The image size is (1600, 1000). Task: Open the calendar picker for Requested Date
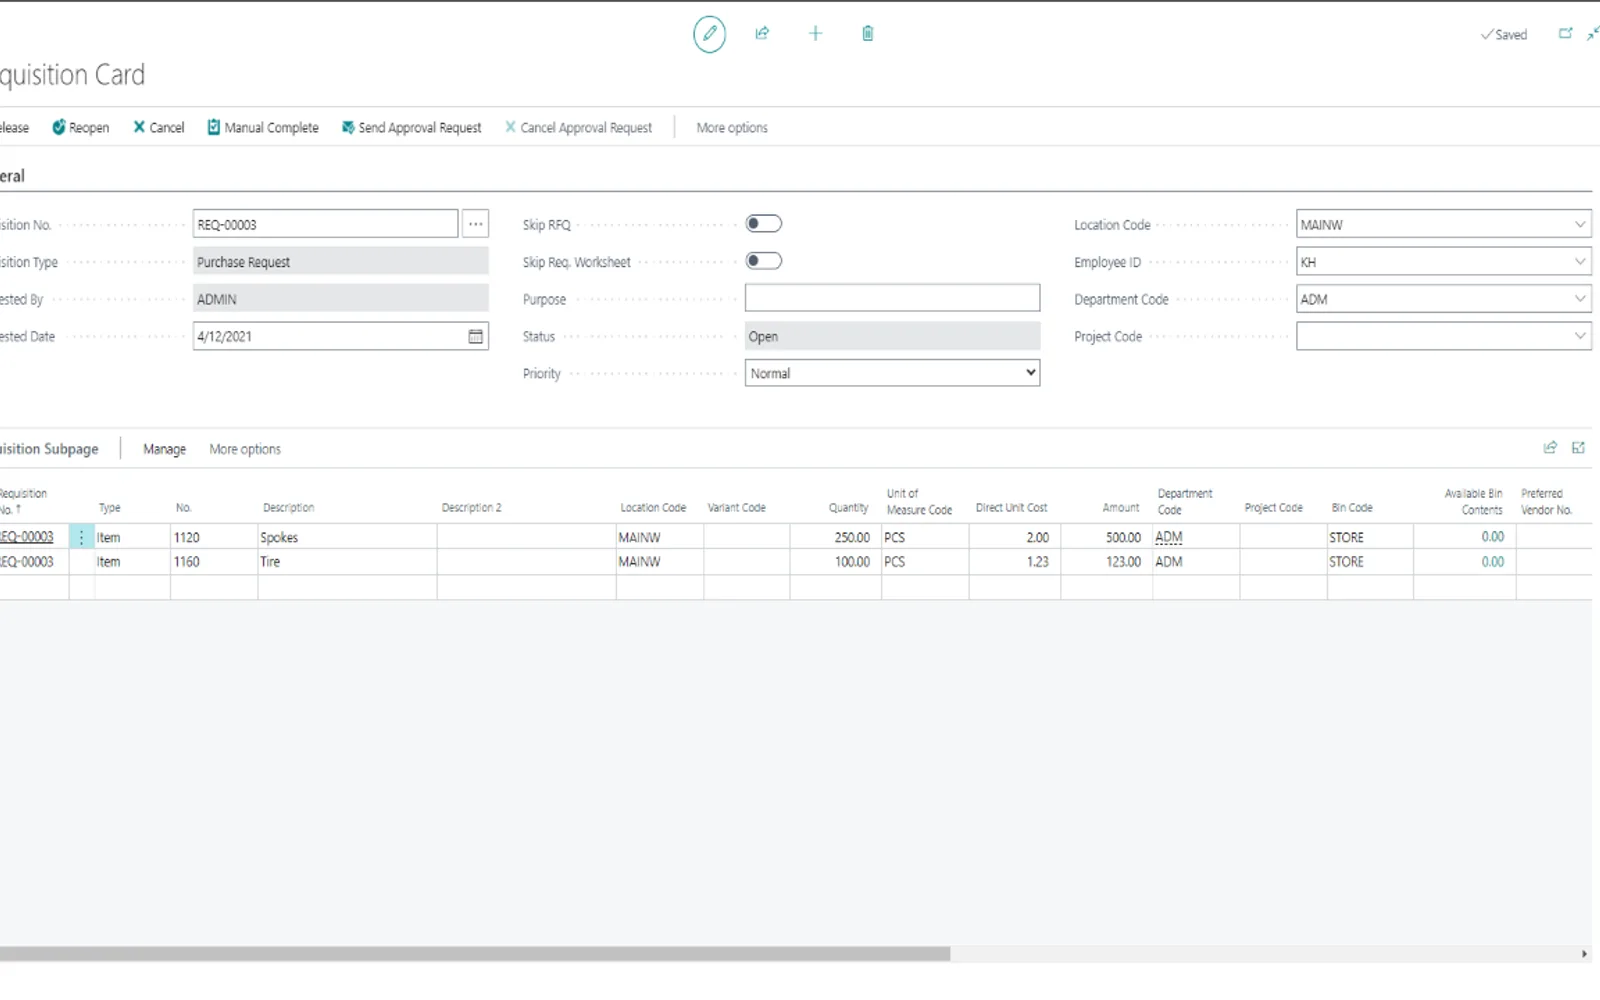coord(476,336)
